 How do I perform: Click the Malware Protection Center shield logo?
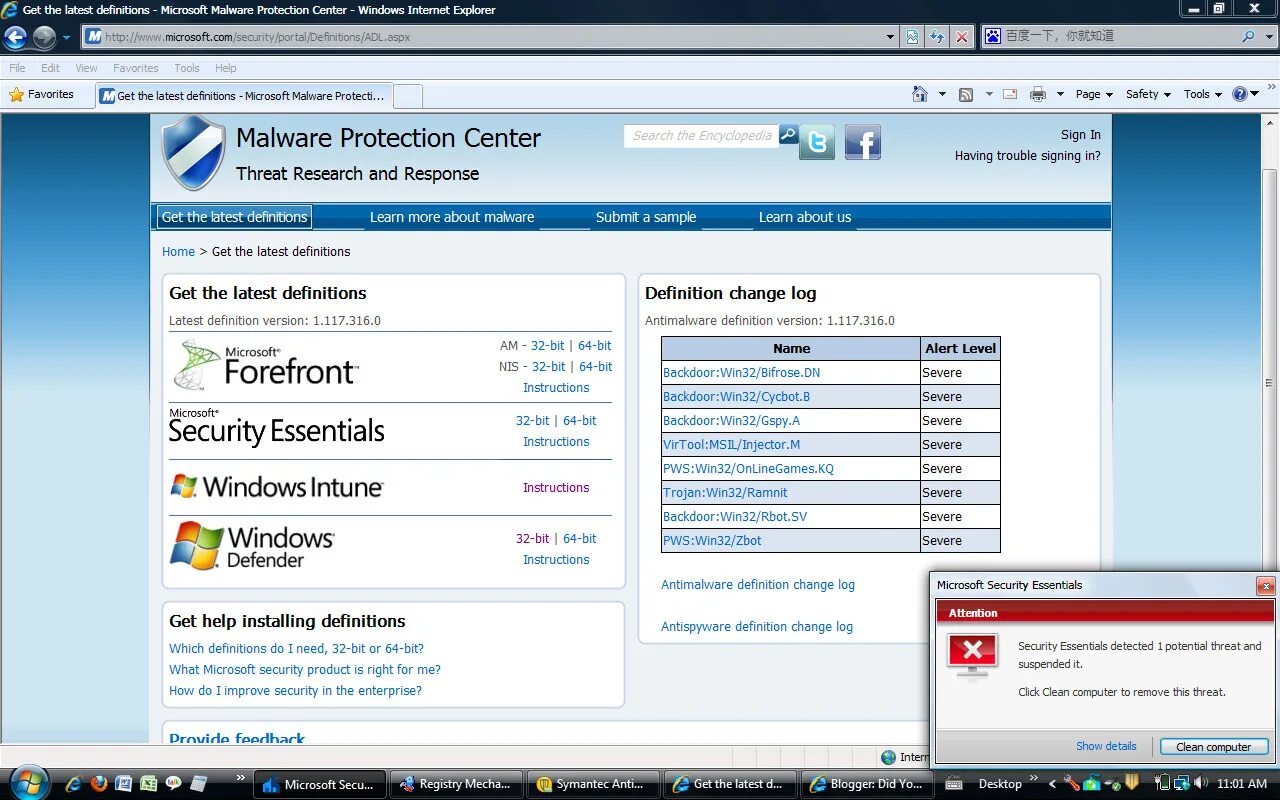(194, 153)
